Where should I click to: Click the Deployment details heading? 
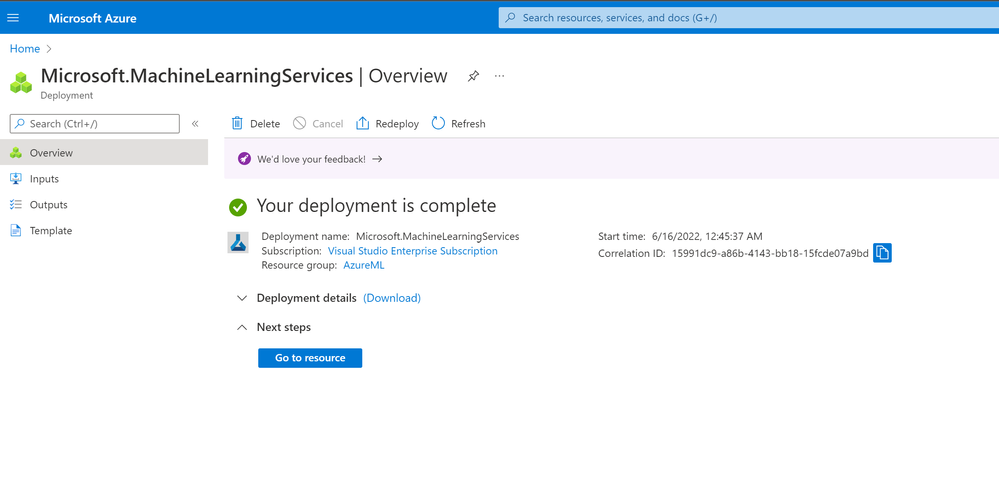click(x=306, y=298)
